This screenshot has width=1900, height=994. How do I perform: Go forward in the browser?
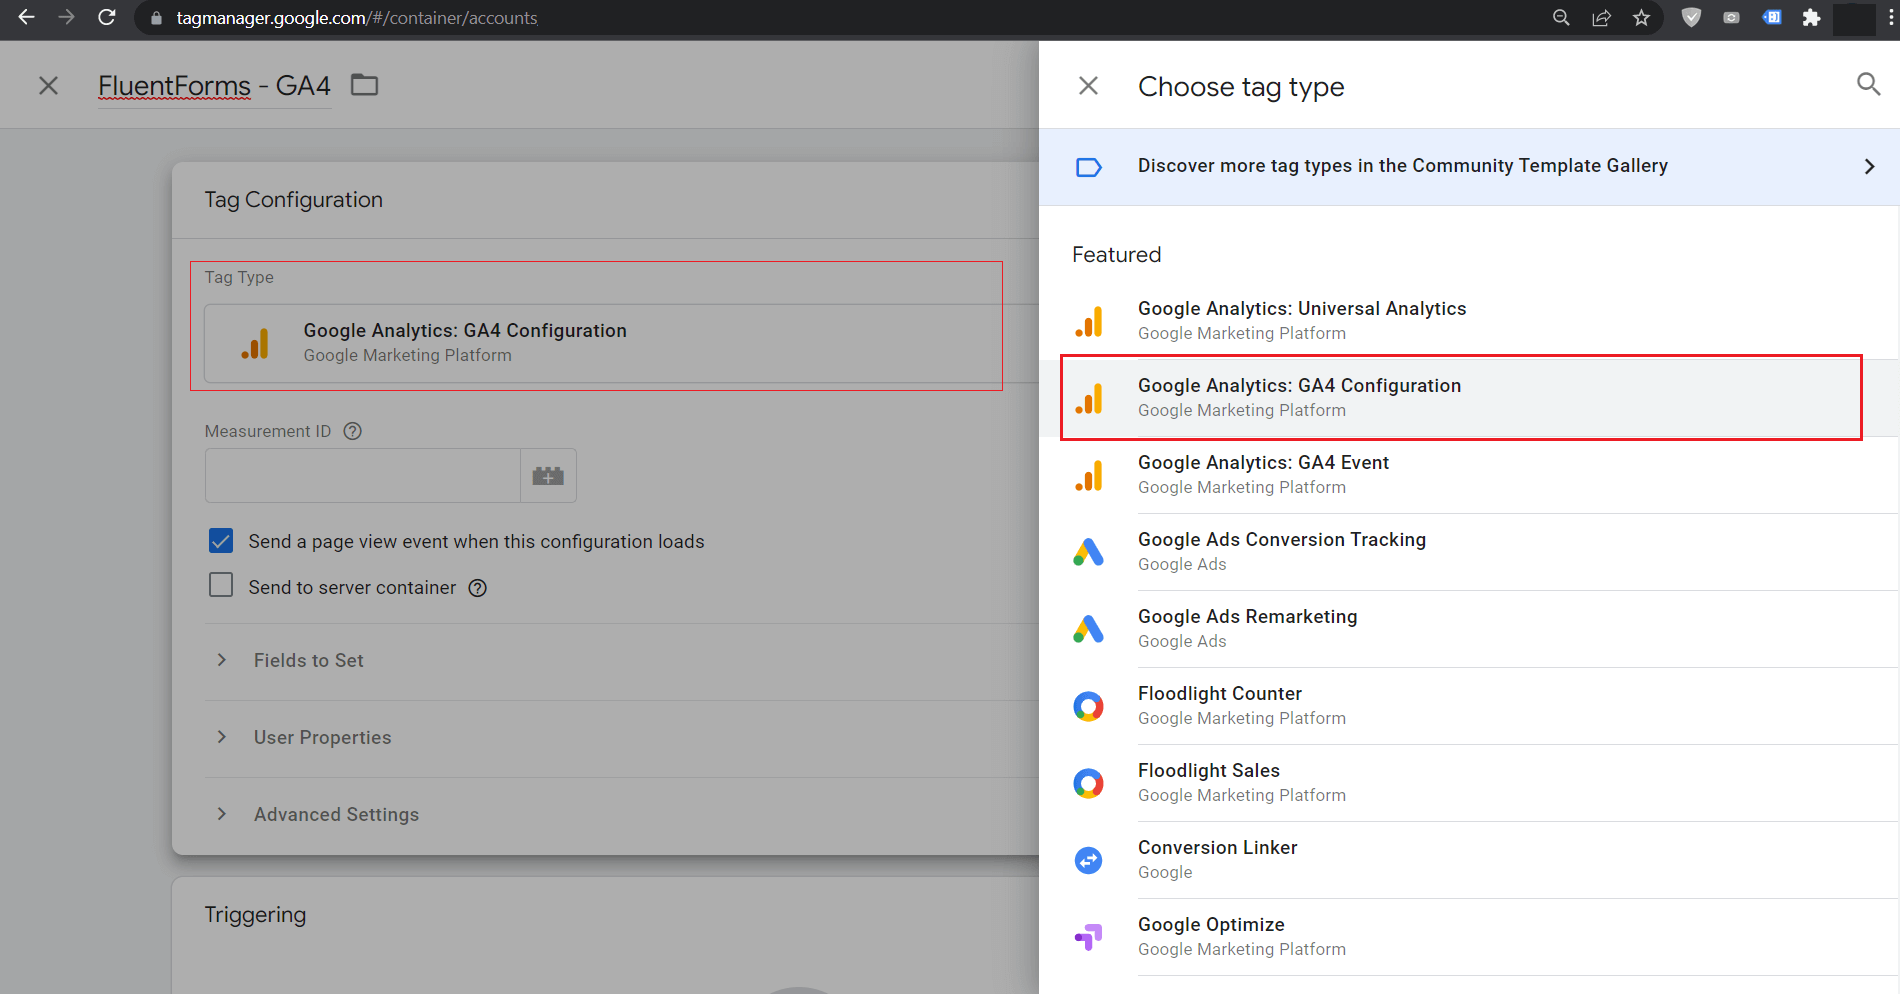click(66, 17)
